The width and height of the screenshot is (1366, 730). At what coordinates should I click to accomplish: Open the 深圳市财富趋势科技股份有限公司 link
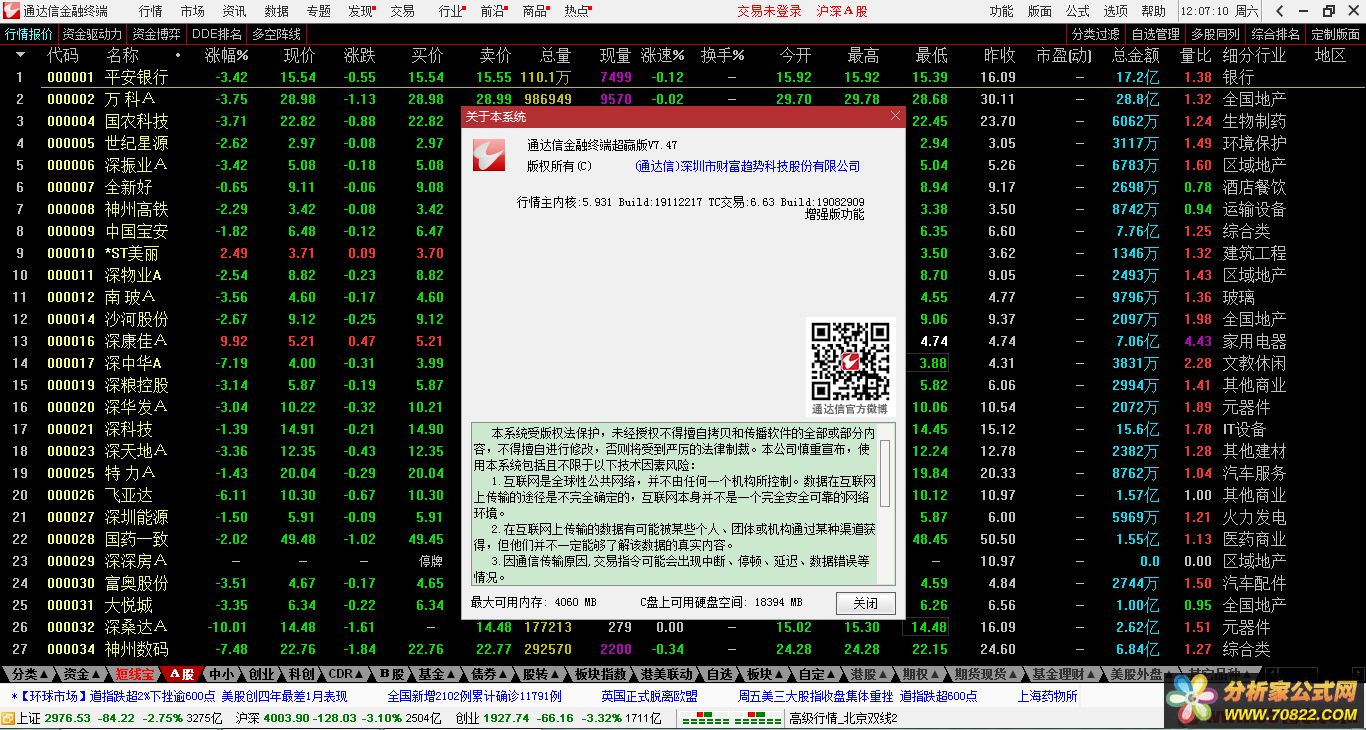coord(747,166)
